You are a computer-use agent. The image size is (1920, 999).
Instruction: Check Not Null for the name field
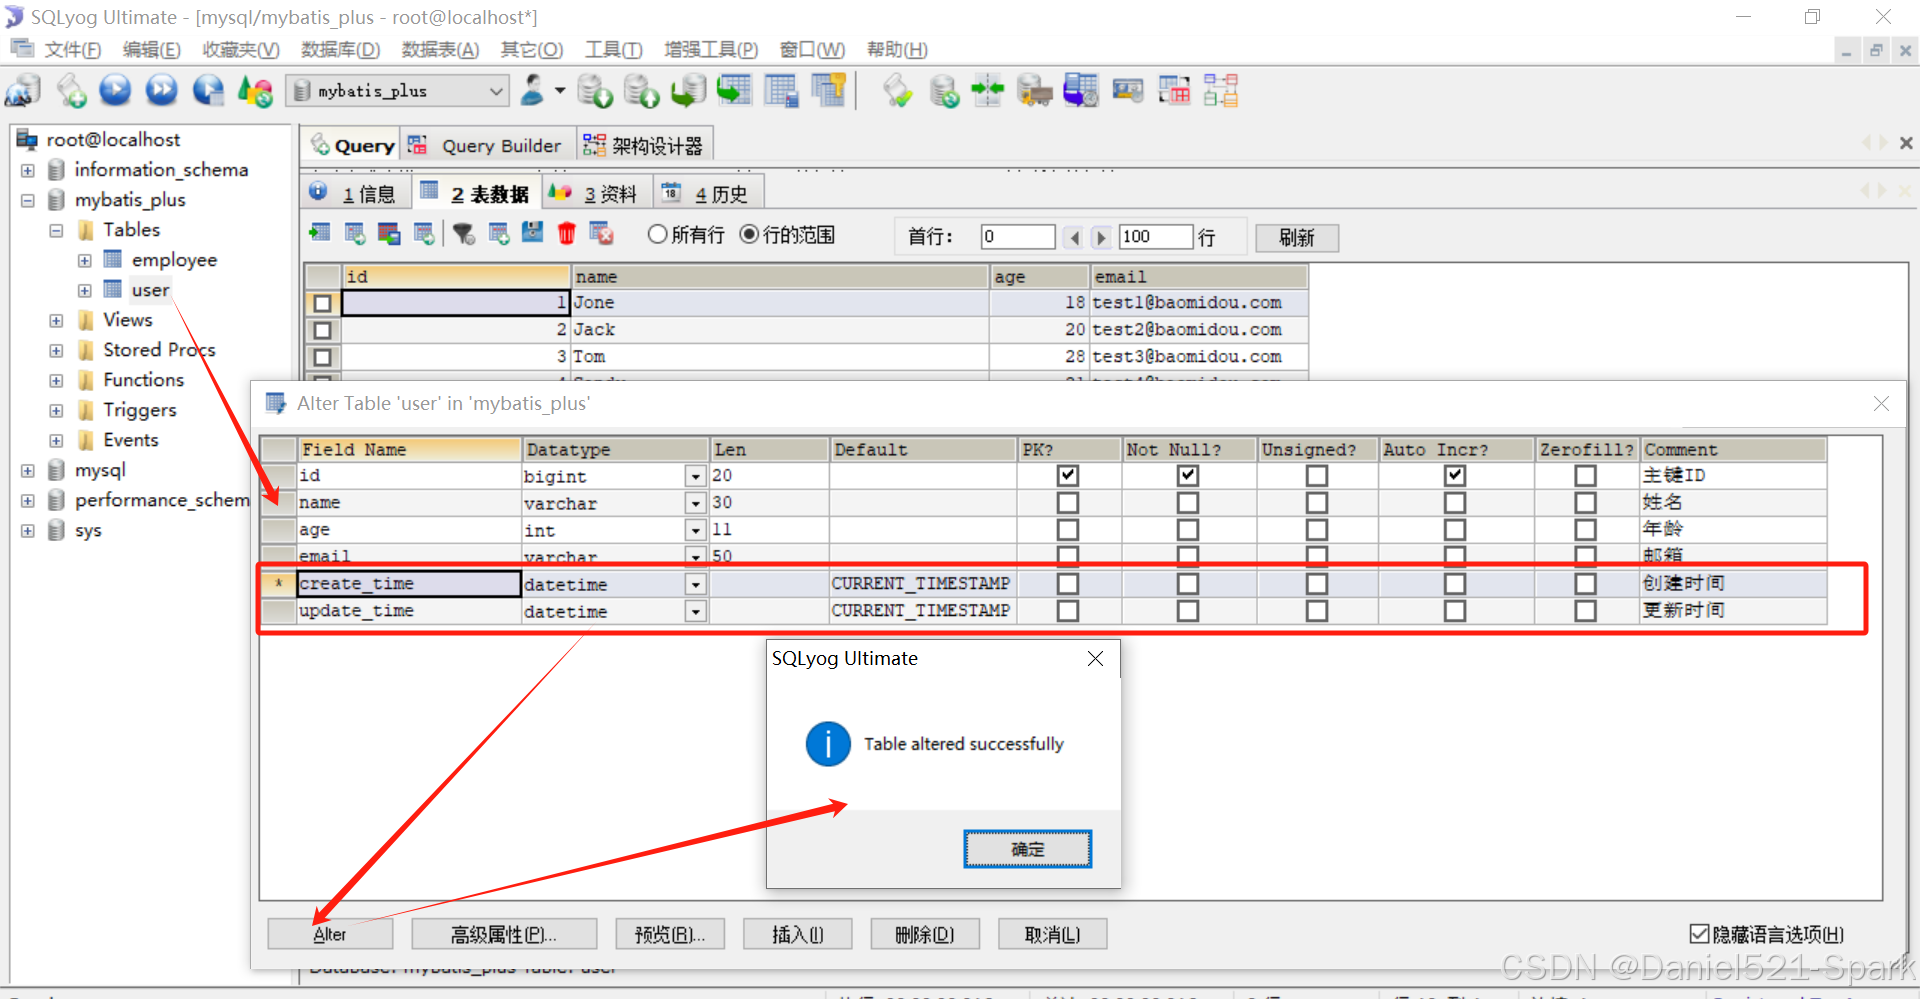tap(1188, 503)
